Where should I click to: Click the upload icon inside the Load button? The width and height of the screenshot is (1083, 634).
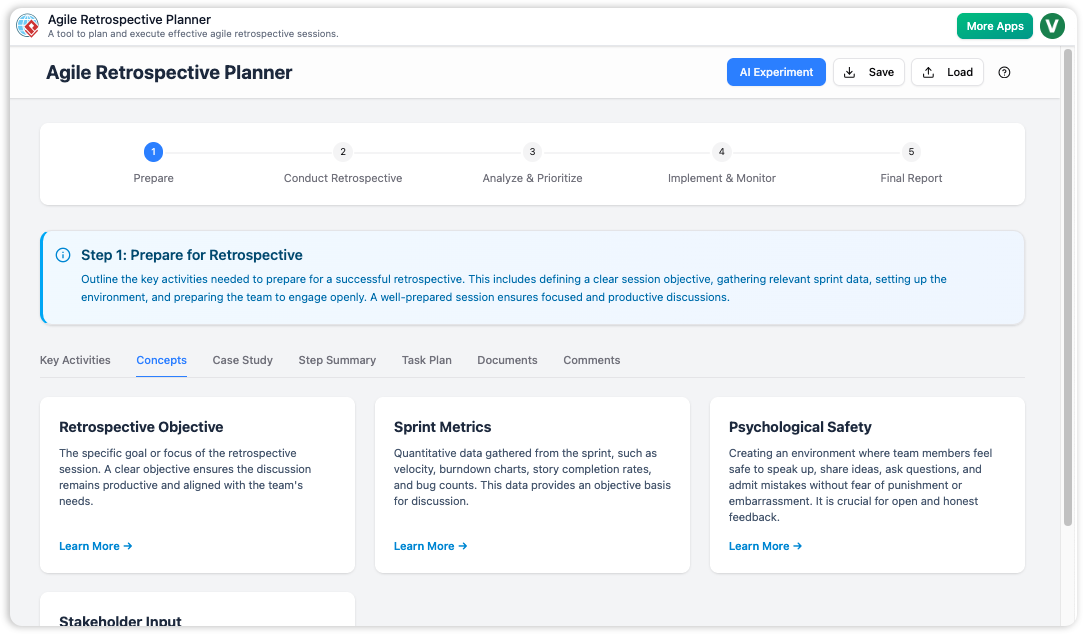[927, 72]
